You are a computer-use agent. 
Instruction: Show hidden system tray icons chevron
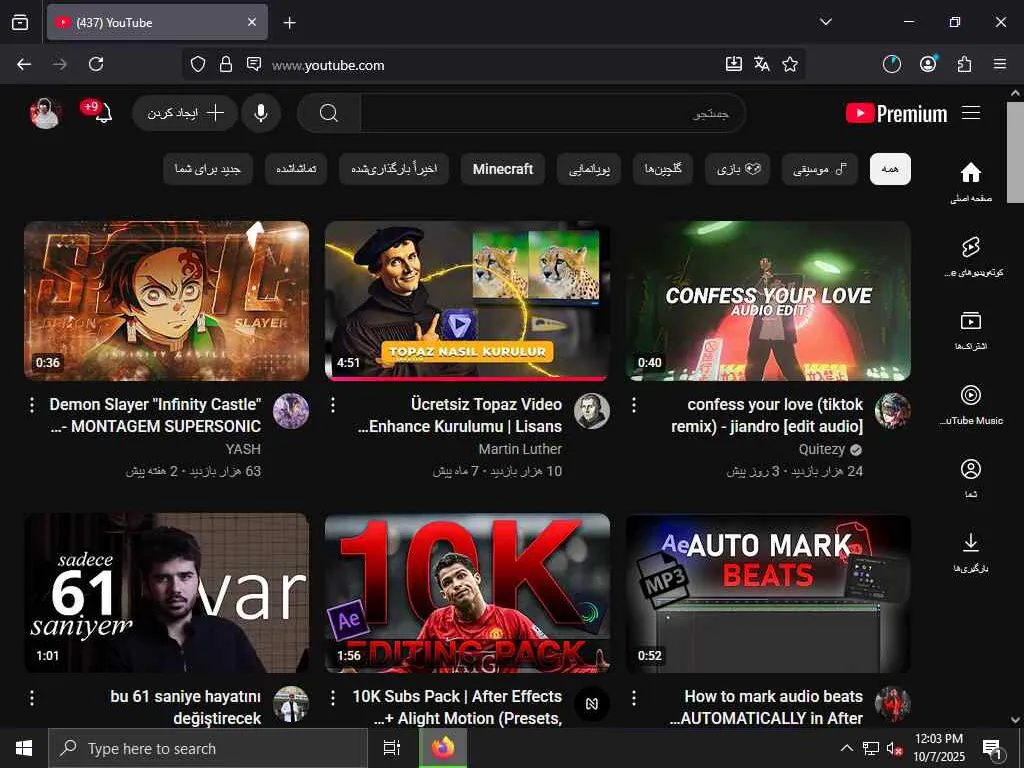coord(846,748)
